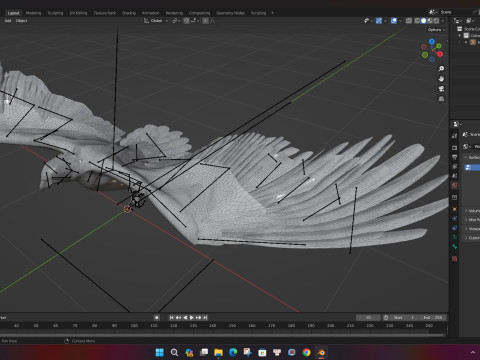Open the Texture Paint workspace tab

(104, 13)
